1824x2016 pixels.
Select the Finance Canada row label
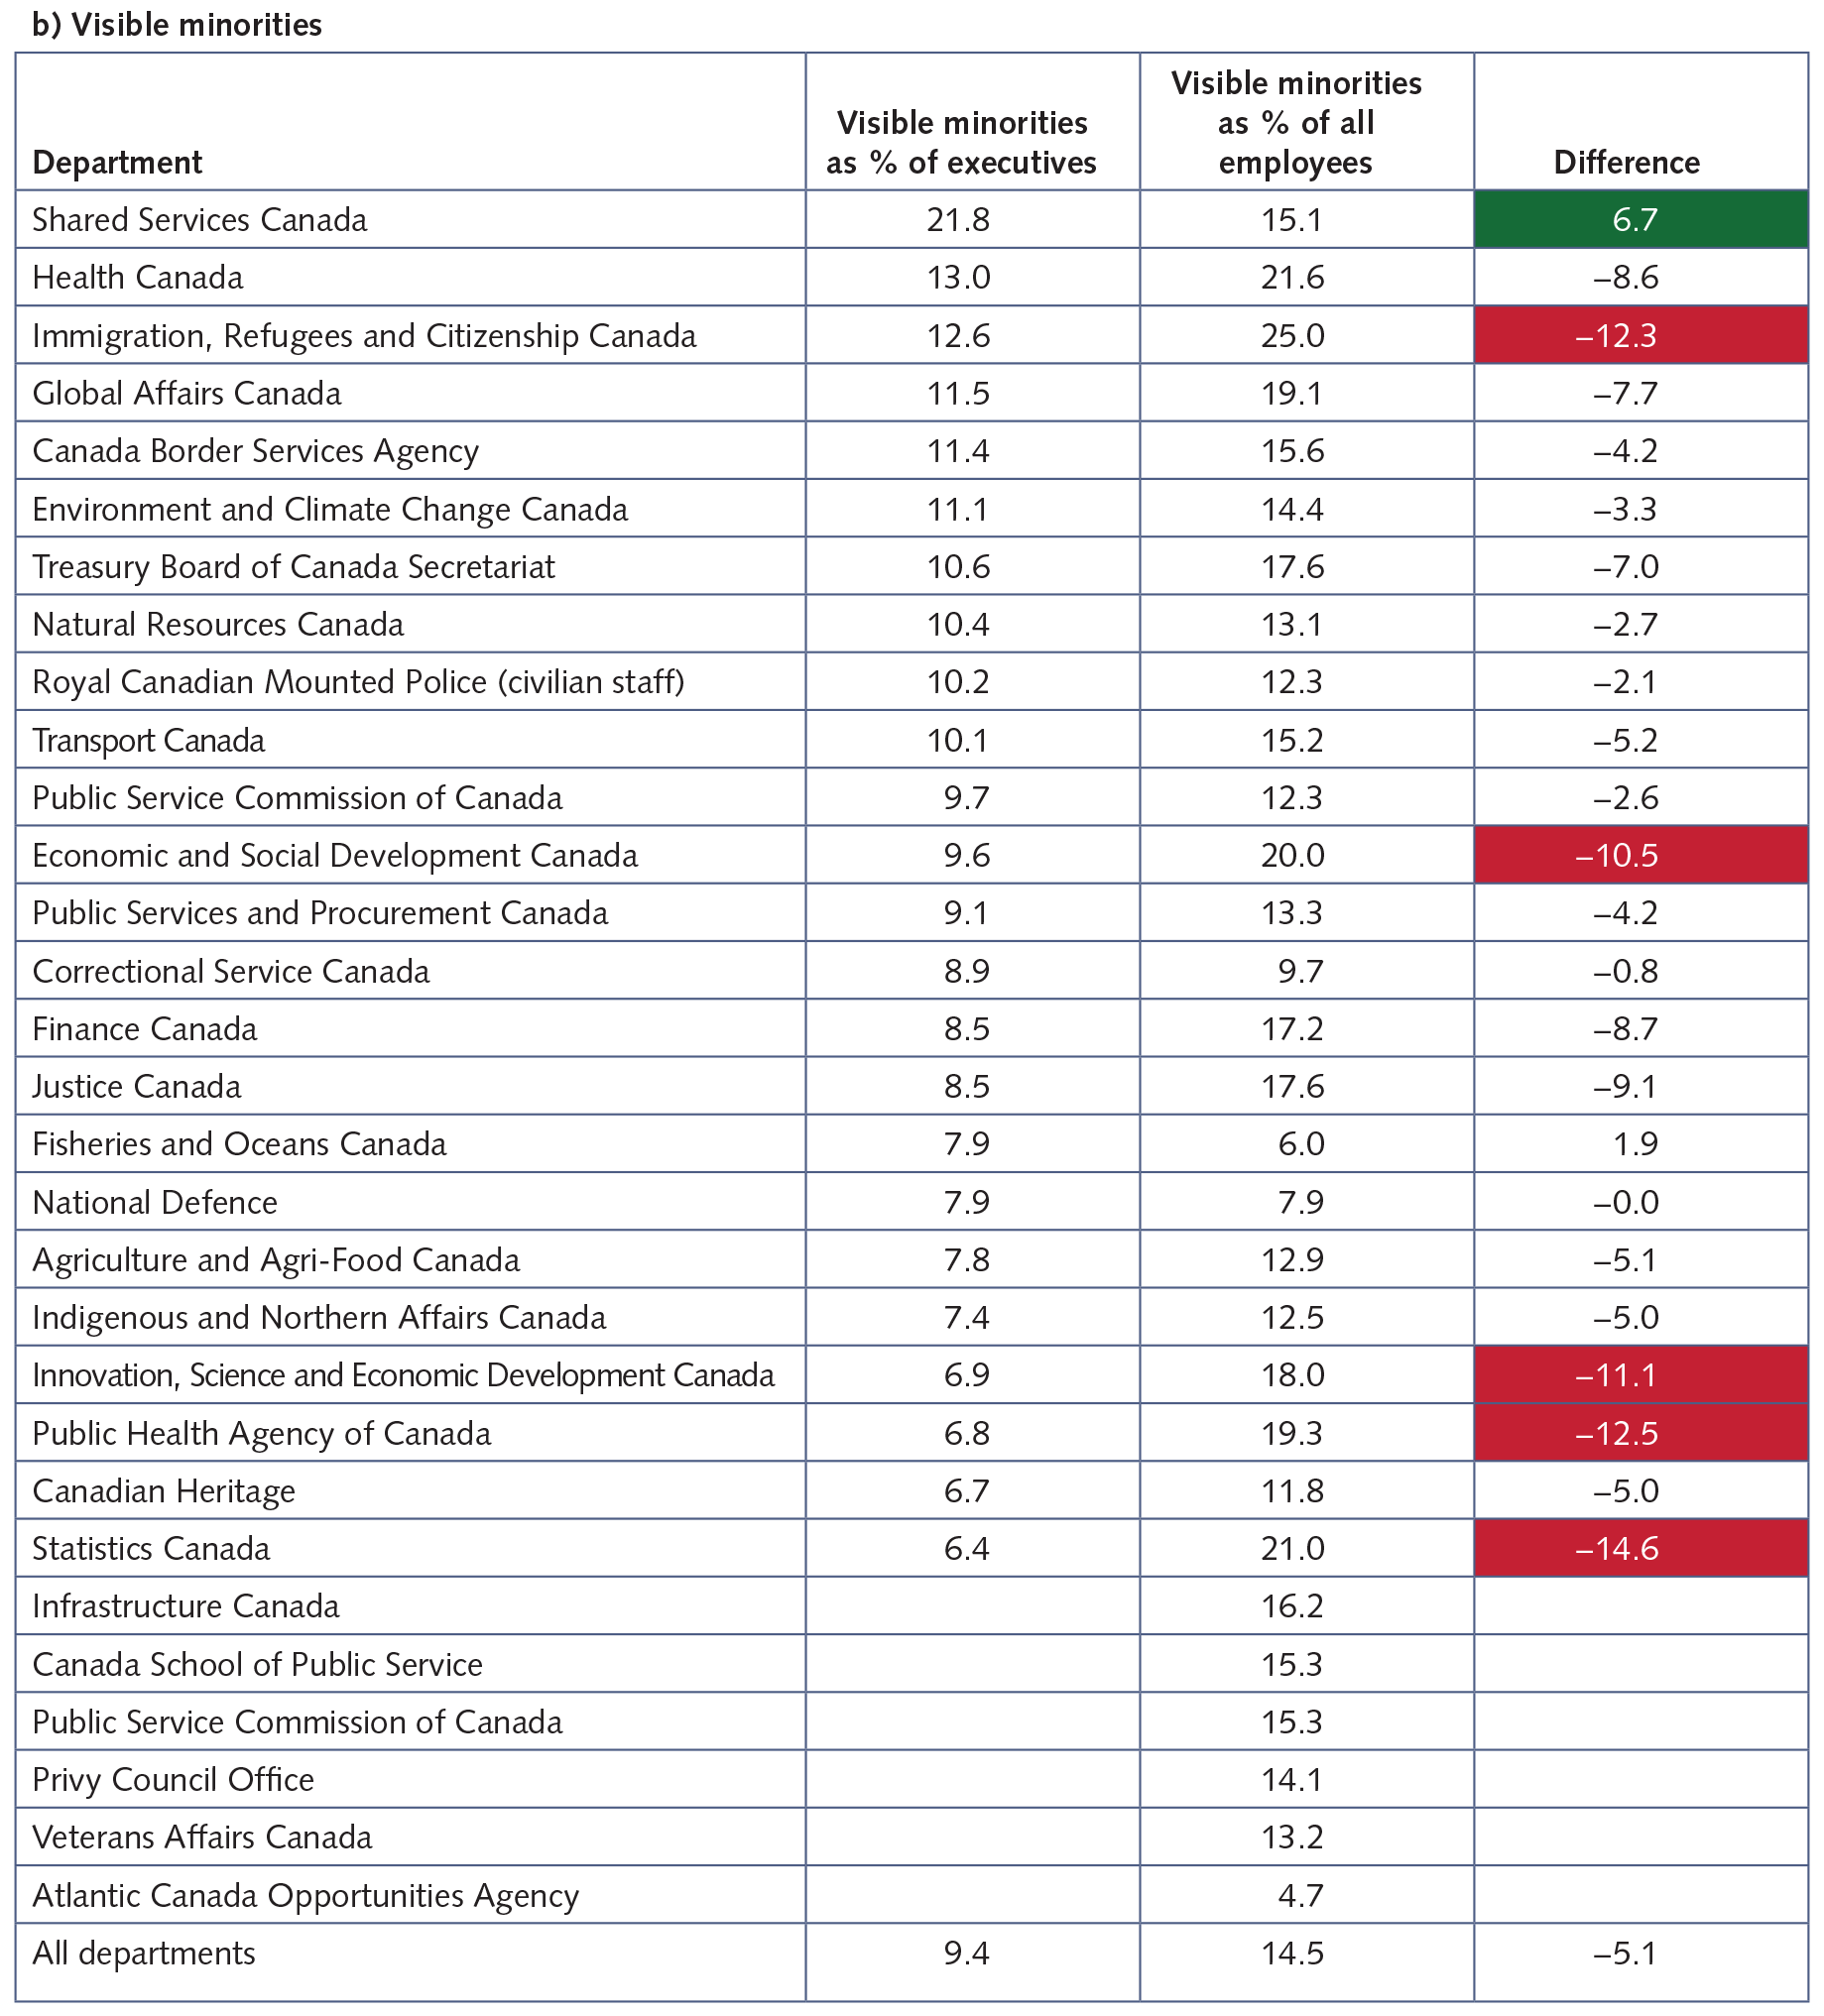tap(145, 1029)
